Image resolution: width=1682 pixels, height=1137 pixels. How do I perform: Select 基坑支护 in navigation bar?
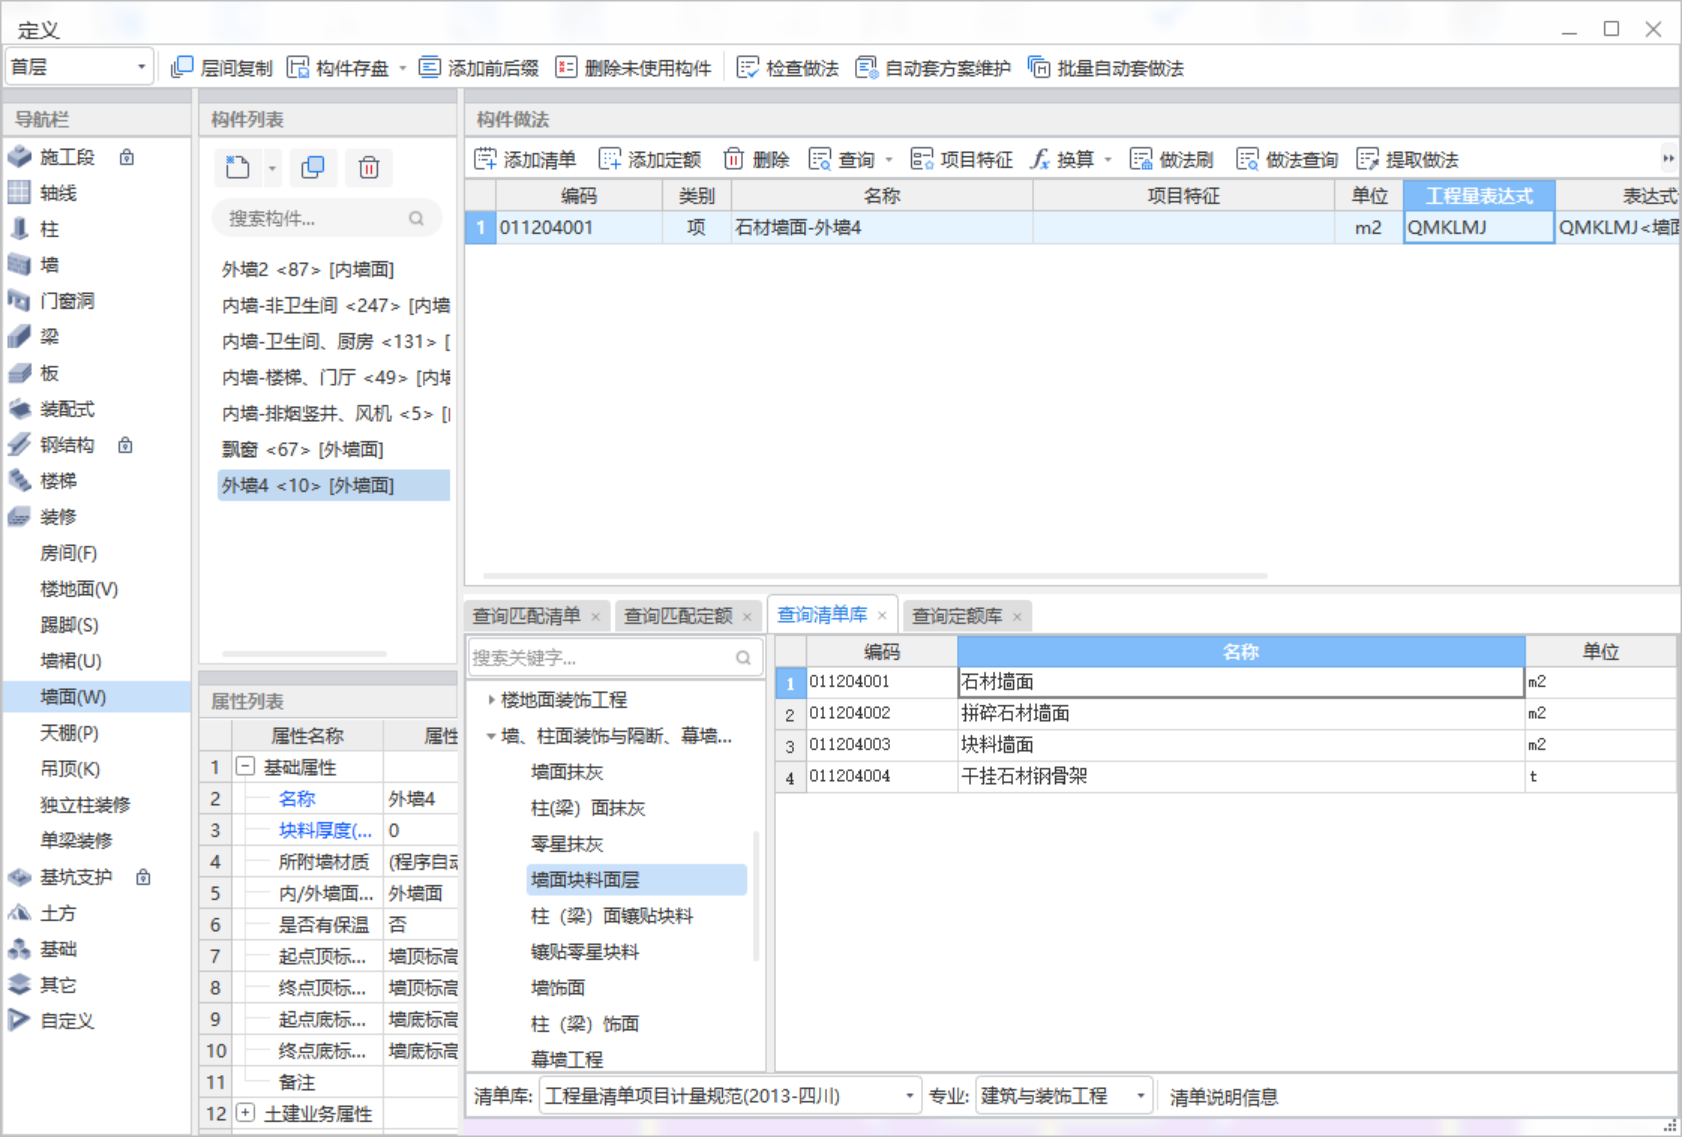tap(76, 877)
